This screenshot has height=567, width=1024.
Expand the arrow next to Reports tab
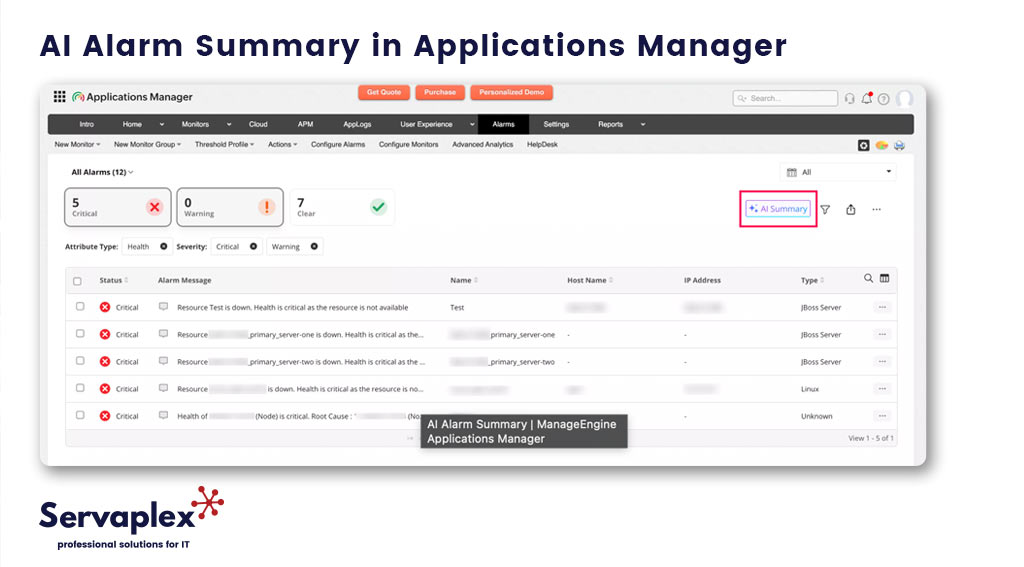pos(643,125)
